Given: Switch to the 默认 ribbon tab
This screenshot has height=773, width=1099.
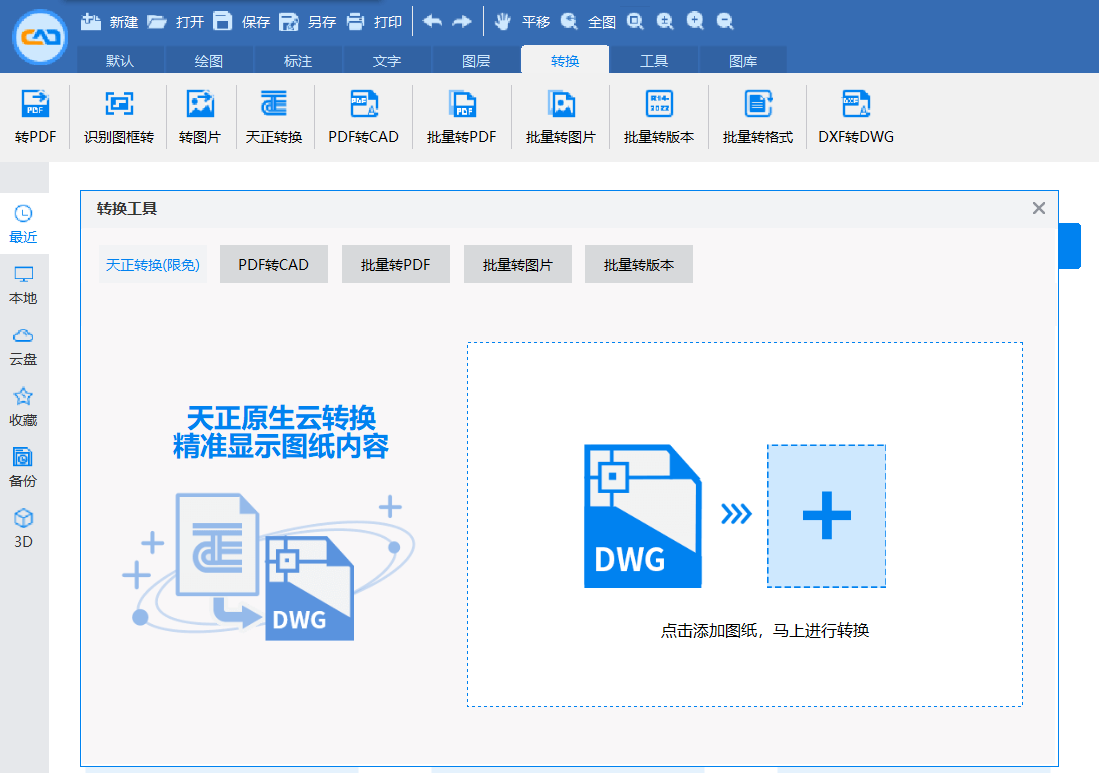Looking at the screenshot, I should (x=120, y=60).
